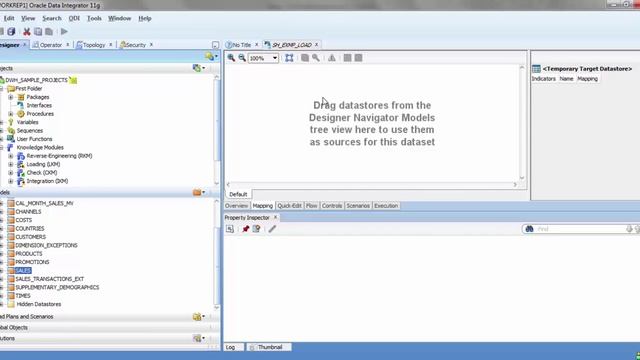This screenshot has height=360, width=640.
Task: Click the binoculars find icon
Action: click(529, 229)
